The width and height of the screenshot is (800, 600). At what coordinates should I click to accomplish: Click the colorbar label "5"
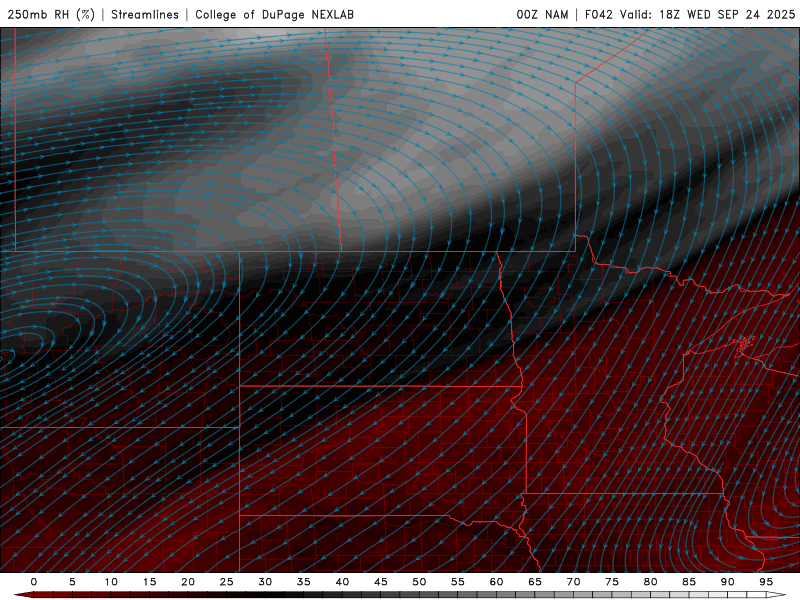[x=72, y=582]
